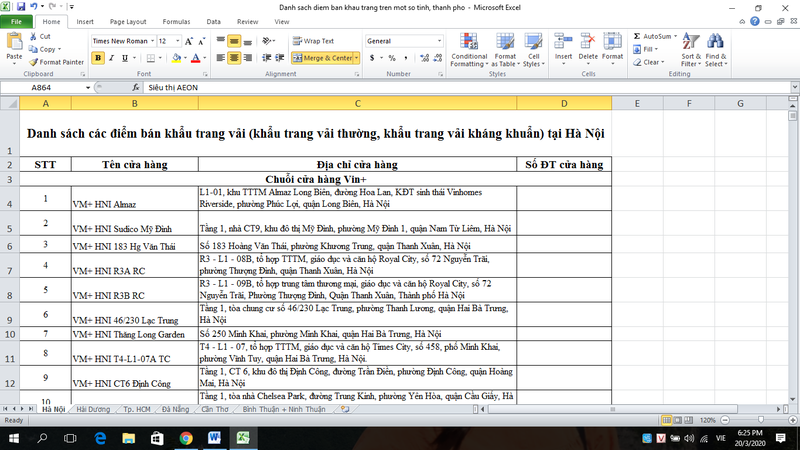Decrease font size with Shrink Font icon
This screenshot has height=450, width=800.
(x=201, y=41)
